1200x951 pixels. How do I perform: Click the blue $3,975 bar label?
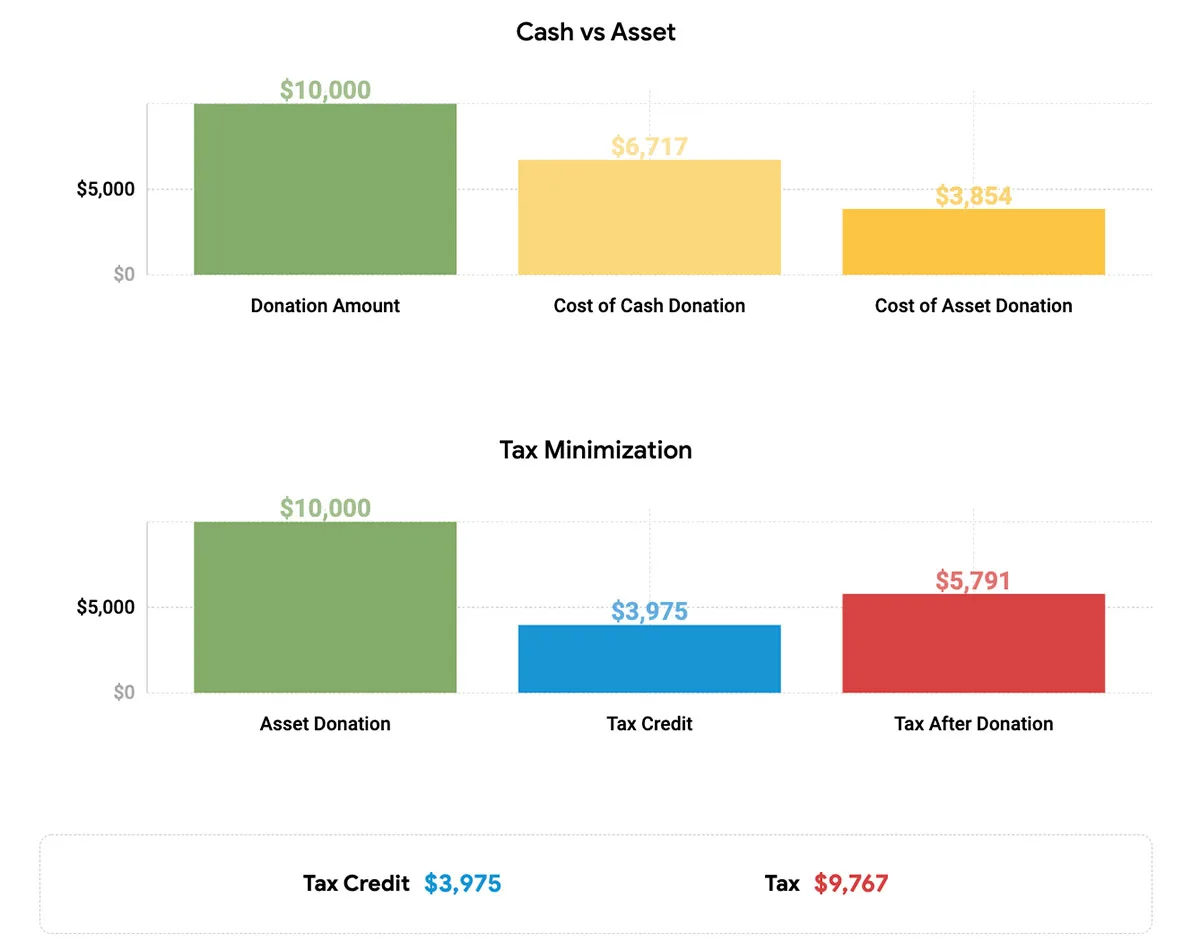click(649, 612)
